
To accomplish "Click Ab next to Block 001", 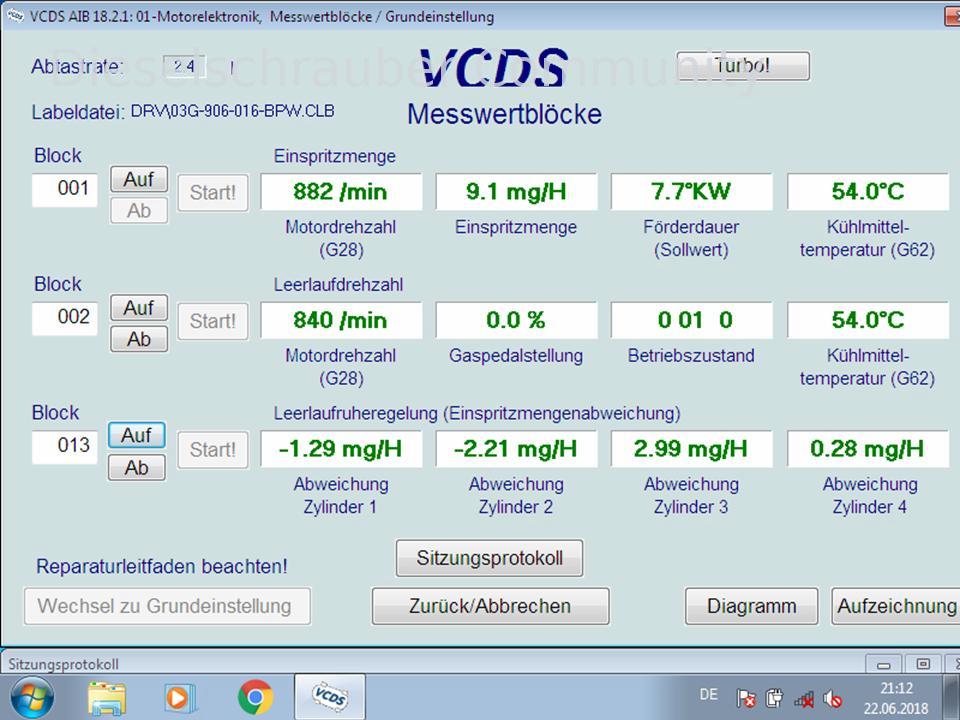I will pos(139,211).
